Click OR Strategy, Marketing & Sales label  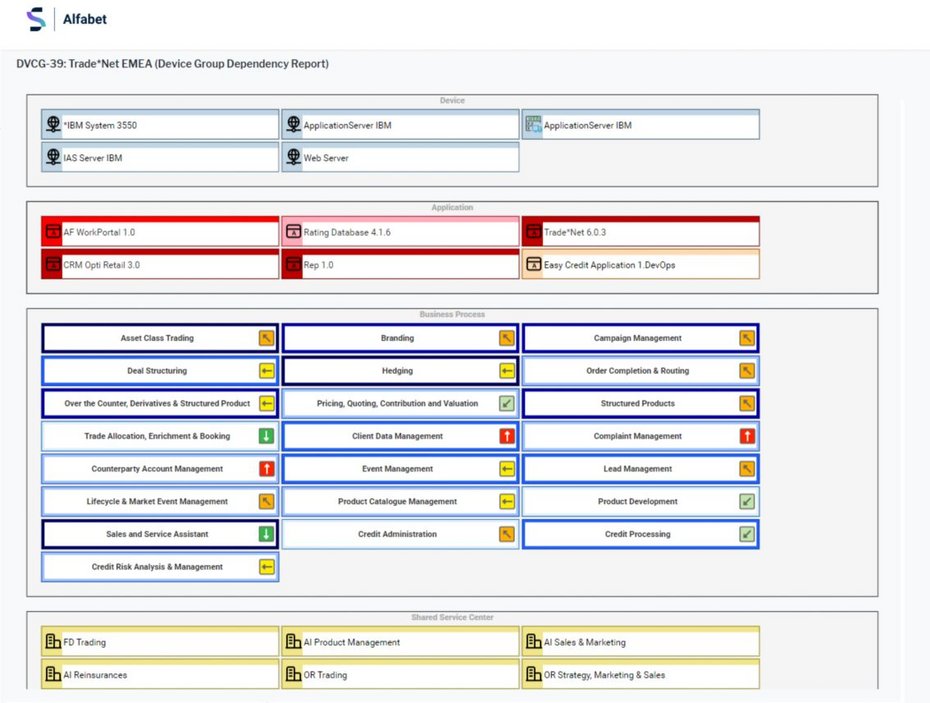click(x=604, y=675)
